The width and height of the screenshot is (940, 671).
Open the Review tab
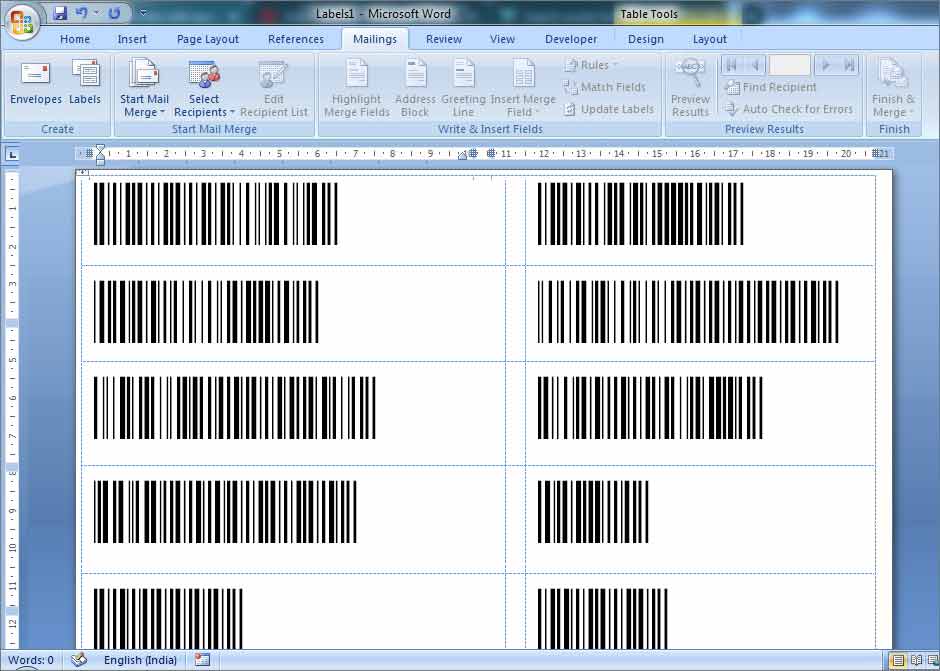tap(444, 40)
